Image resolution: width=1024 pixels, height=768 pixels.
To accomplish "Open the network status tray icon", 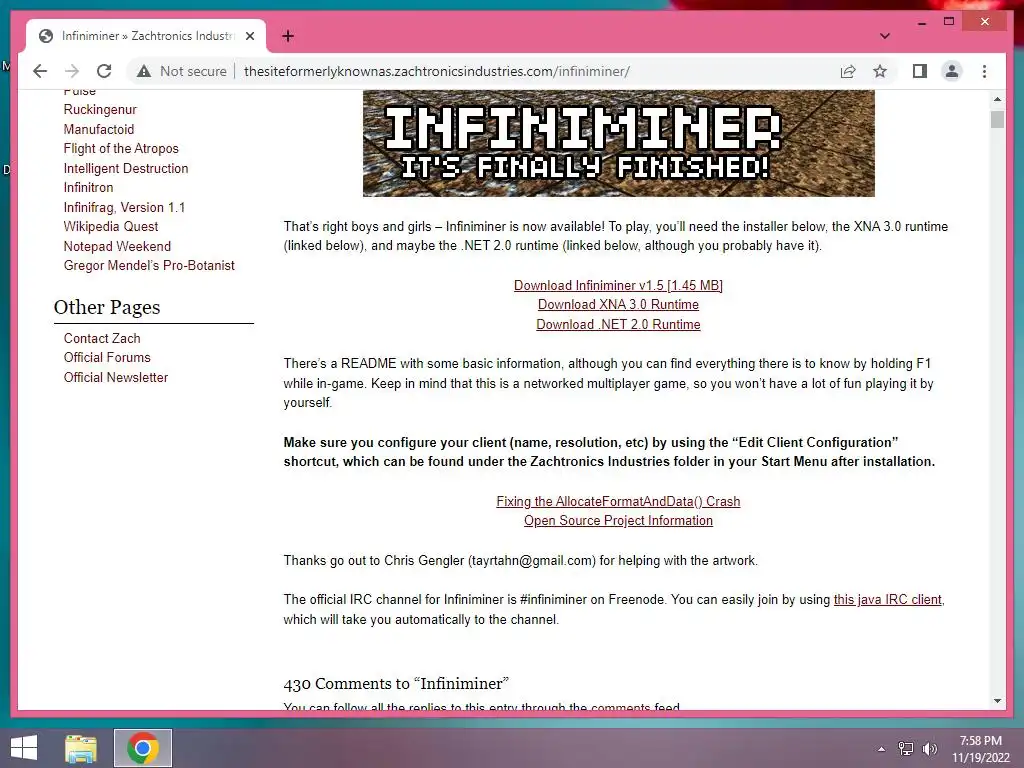I will click(x=905, y=749).
